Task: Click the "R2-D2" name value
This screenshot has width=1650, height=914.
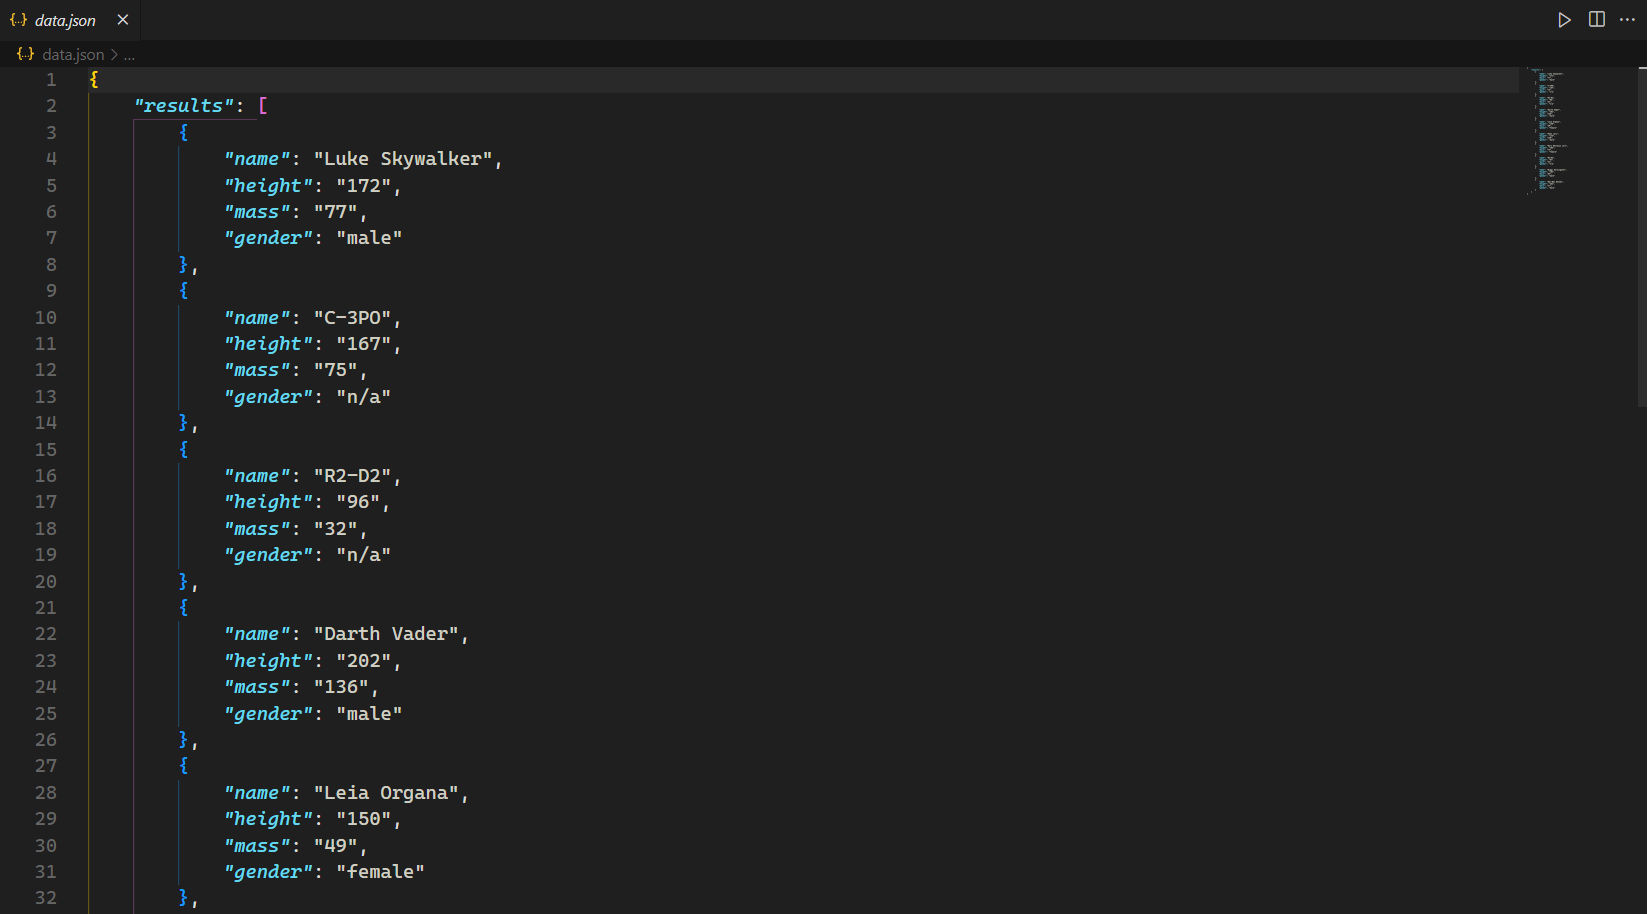Action: point(353,476)
